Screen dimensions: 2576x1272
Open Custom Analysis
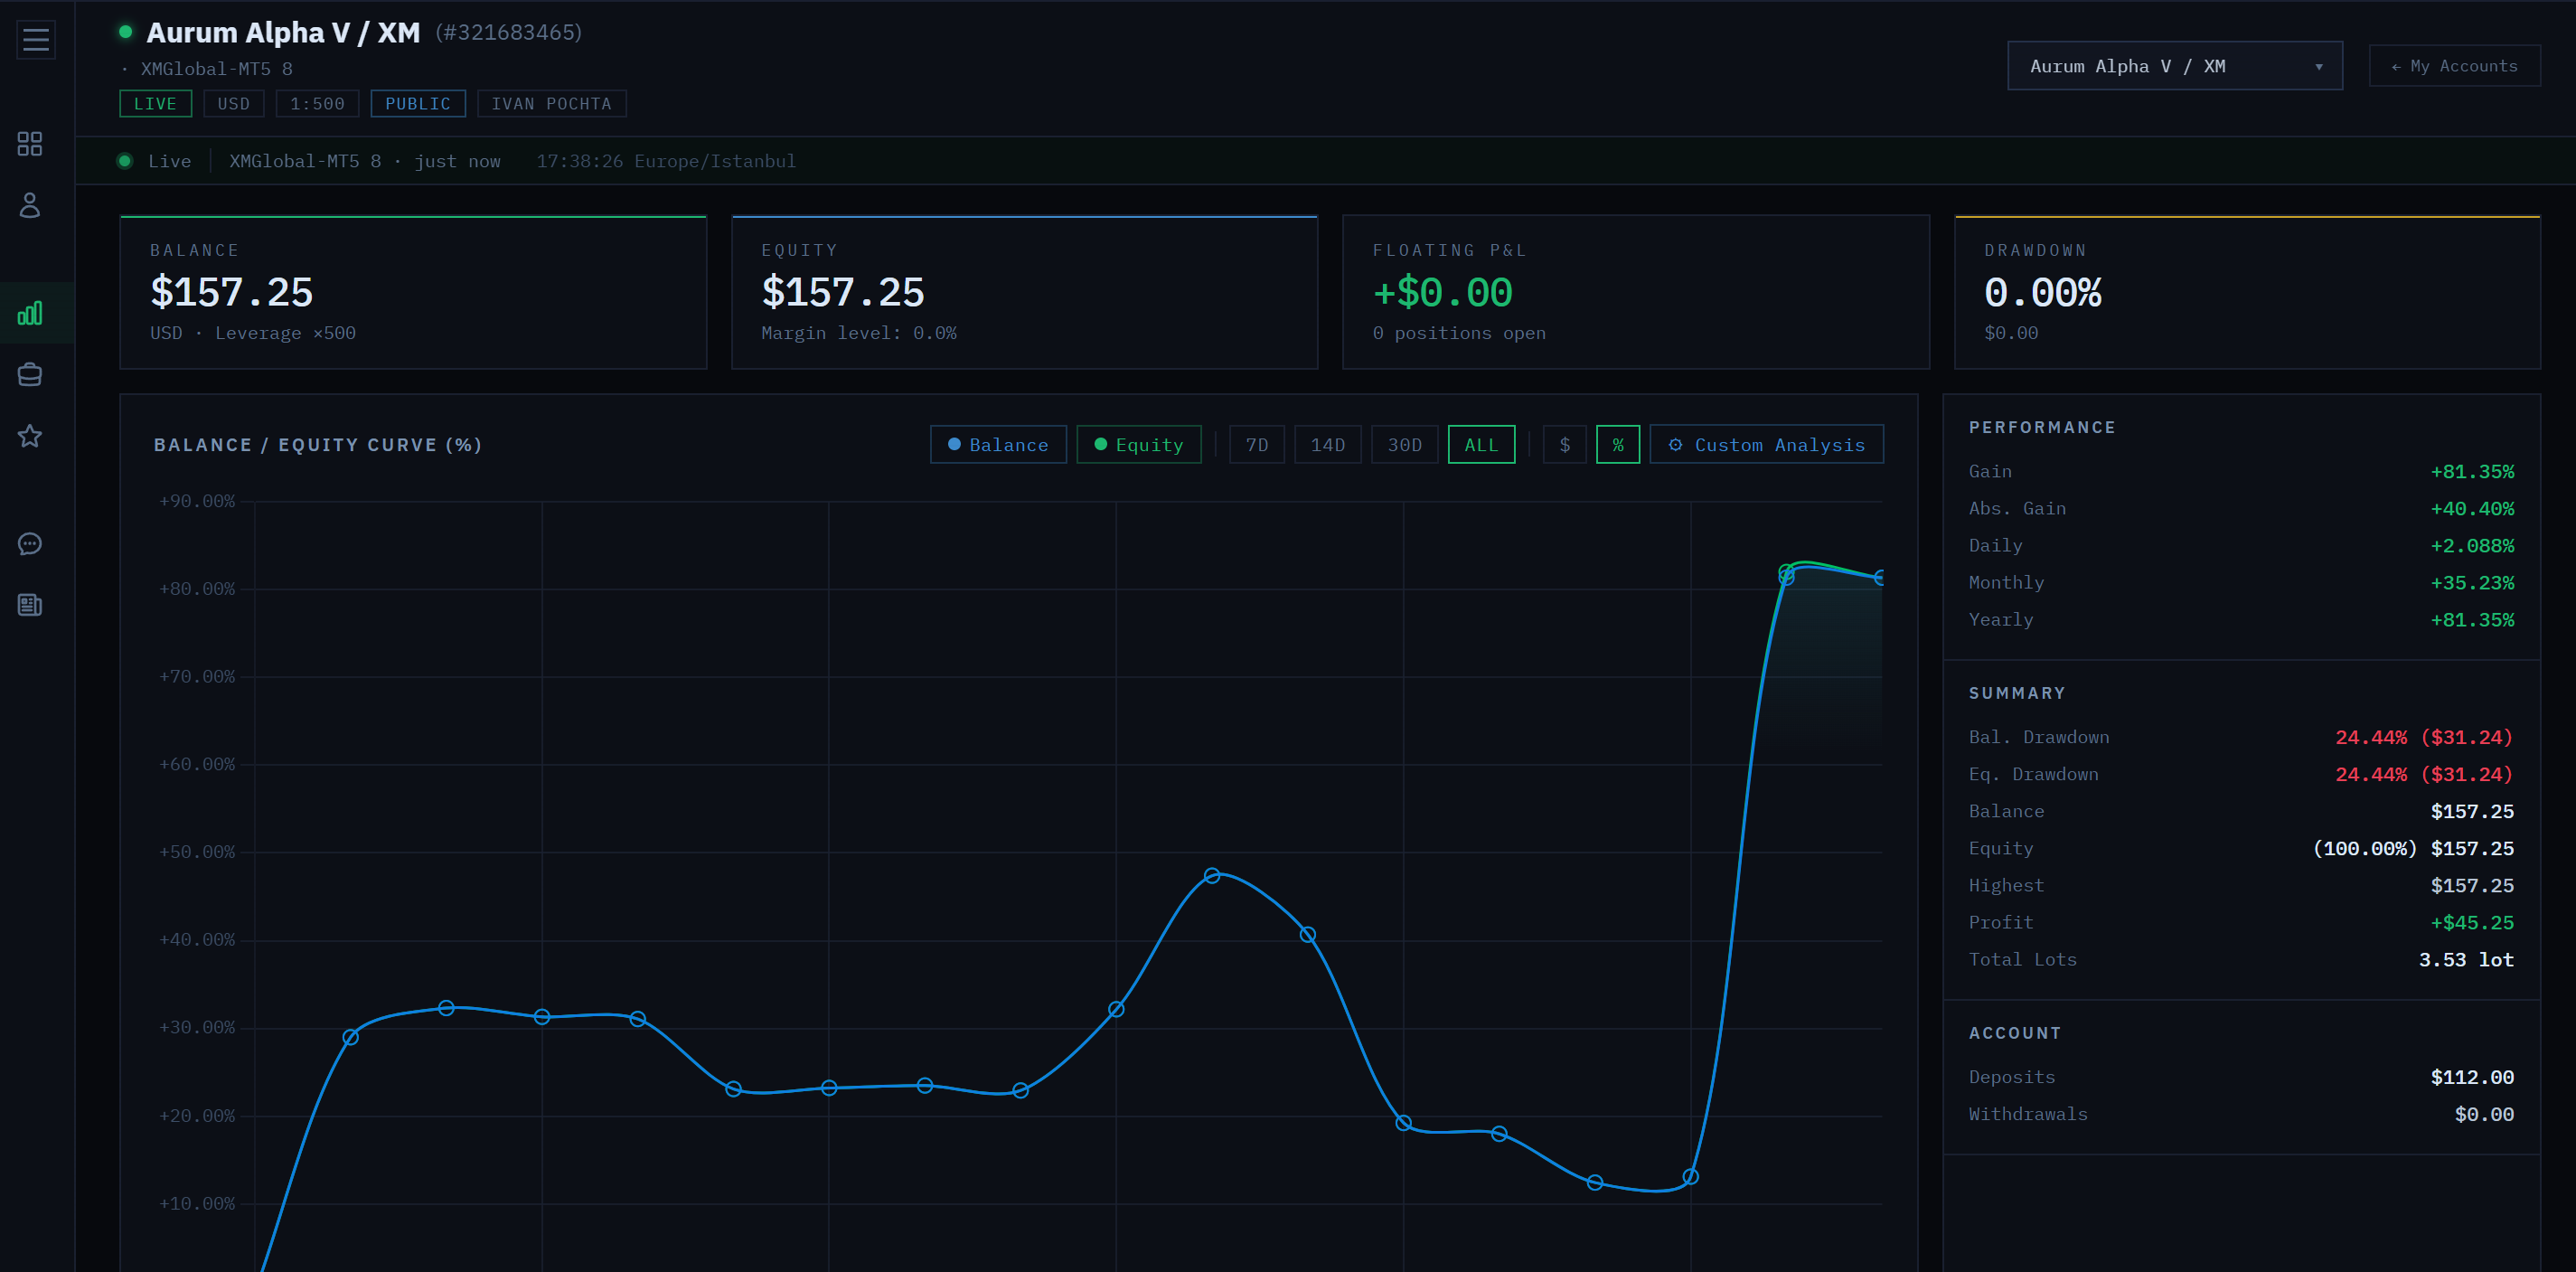[1766, 445]
